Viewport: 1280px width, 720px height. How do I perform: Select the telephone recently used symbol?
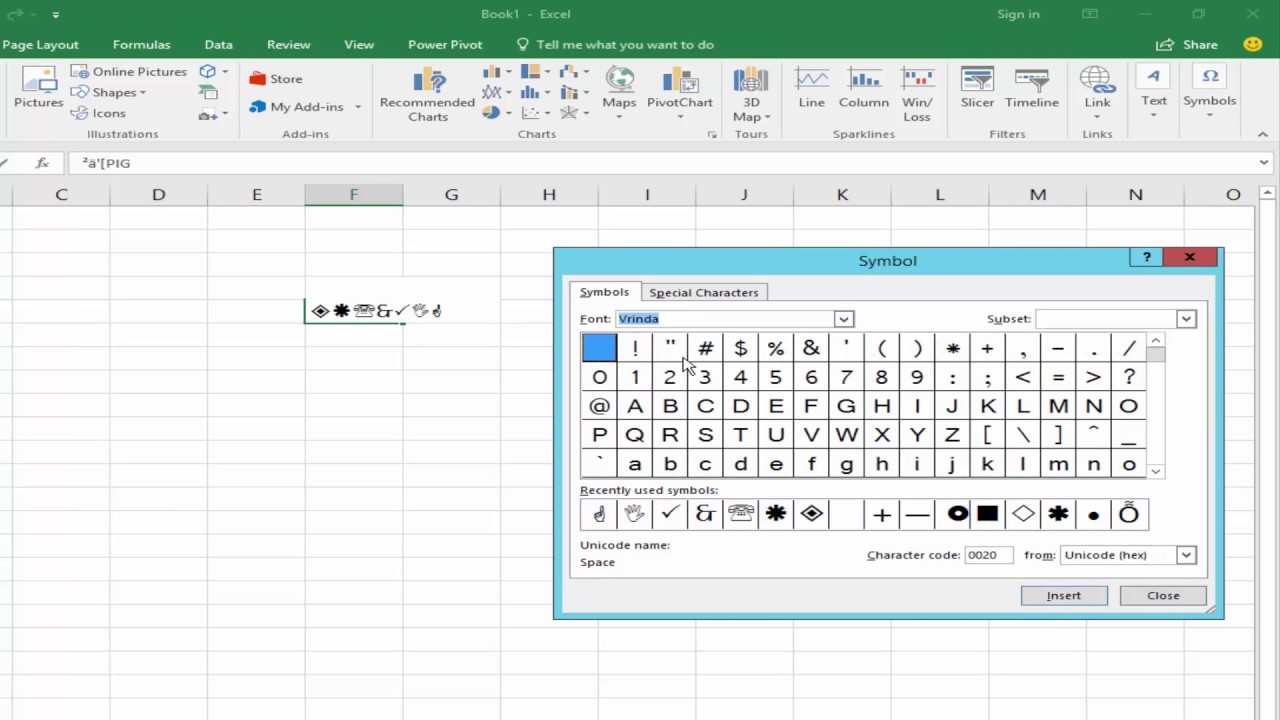pos(740,514)
